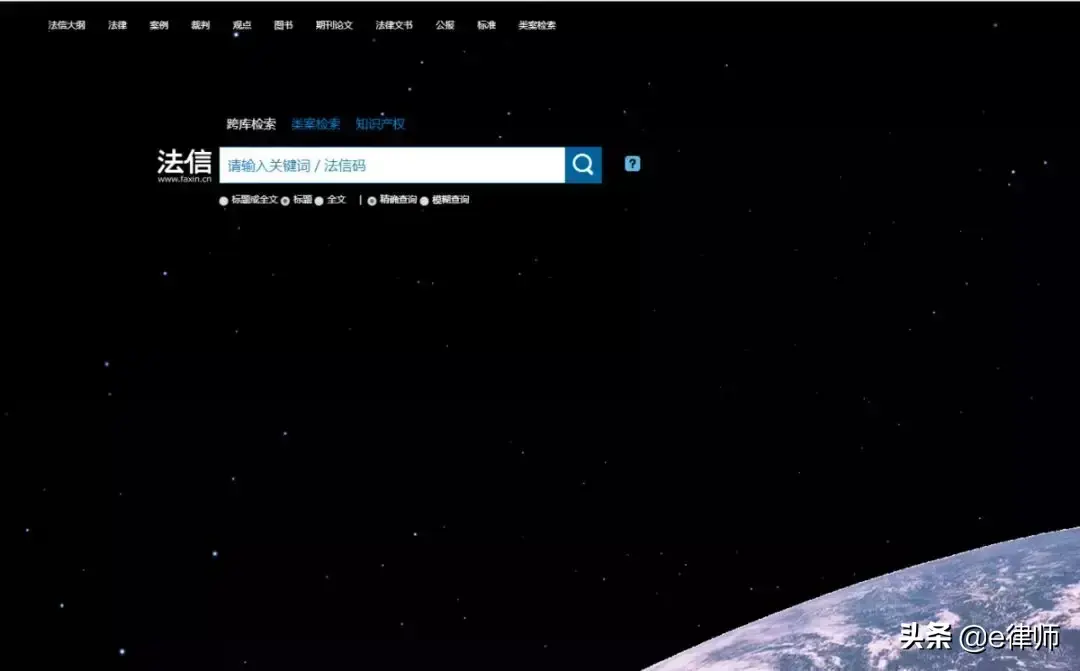Screen dimensions: 1080x671
Task: Open 法信大纲 in the top navigation
Action: coord(67,25)
